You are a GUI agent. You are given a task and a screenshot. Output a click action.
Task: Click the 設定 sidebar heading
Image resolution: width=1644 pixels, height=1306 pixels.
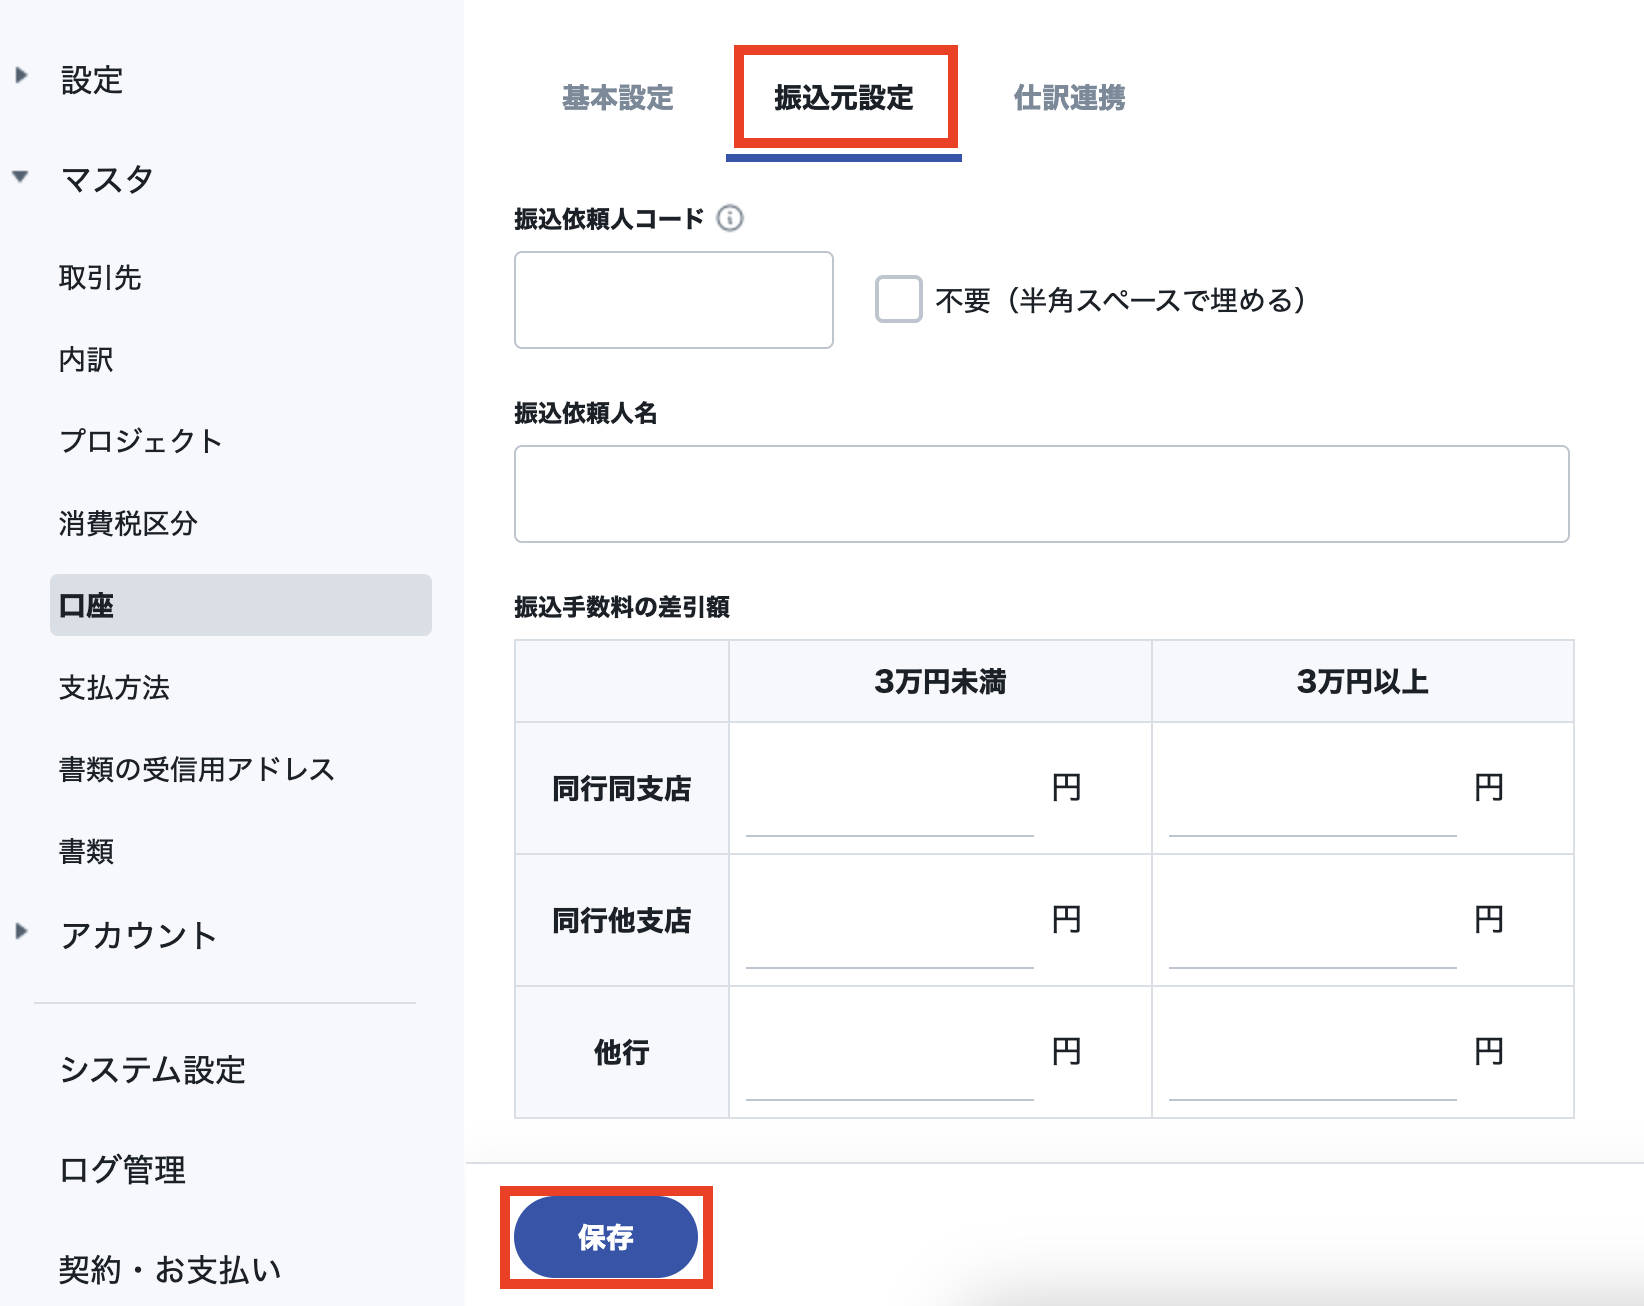[x=92, y=79]
